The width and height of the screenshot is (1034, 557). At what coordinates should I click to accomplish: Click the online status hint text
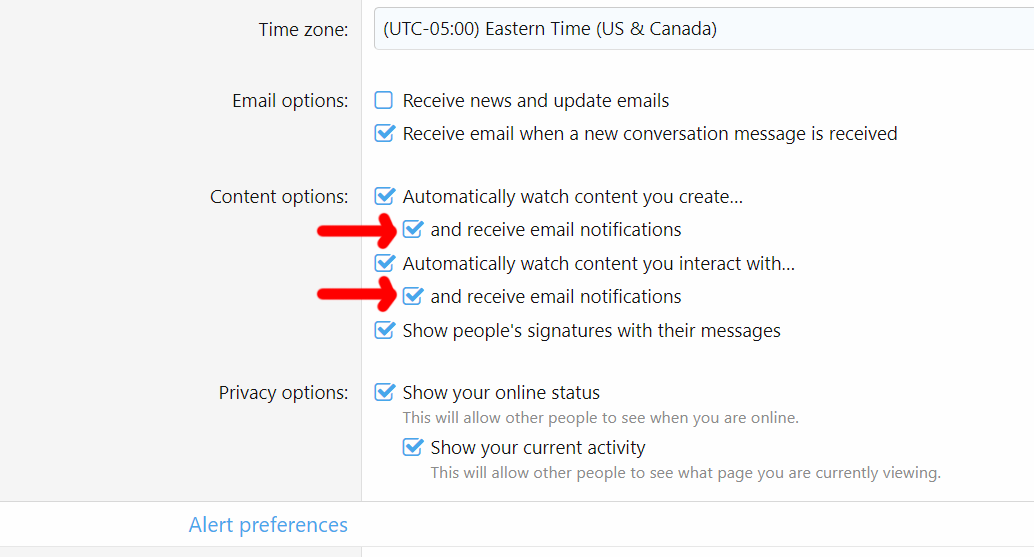pyautogui.click(x=600, y=418)
